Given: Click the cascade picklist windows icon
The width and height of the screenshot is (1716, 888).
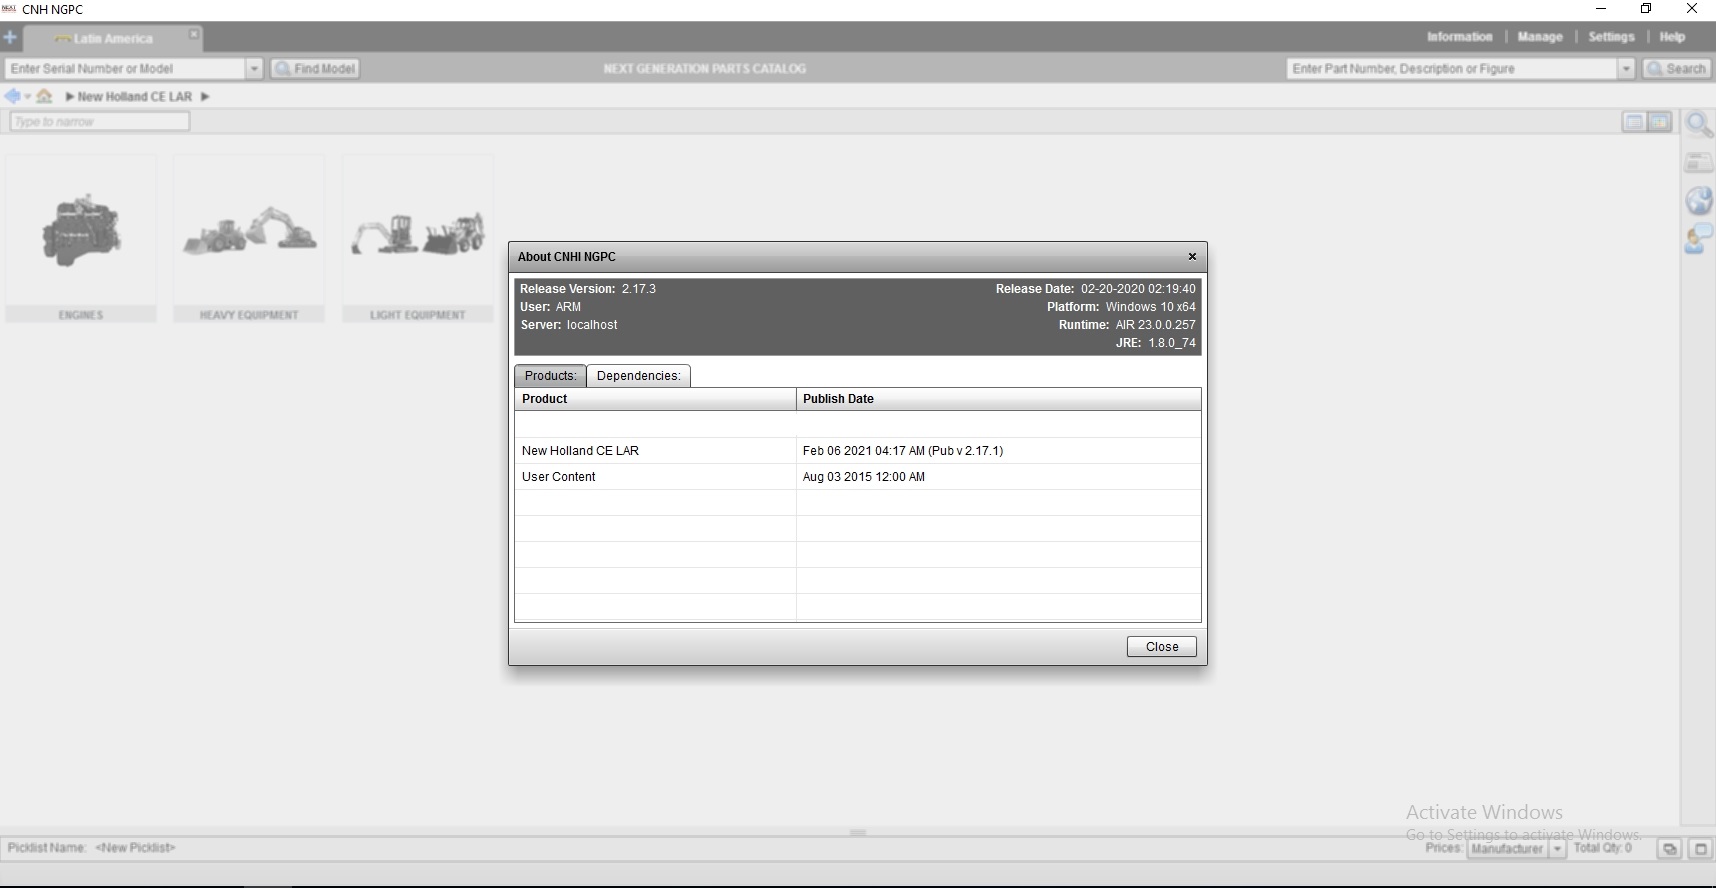Looking at the screenshot, I should [x=1669, y=849].
